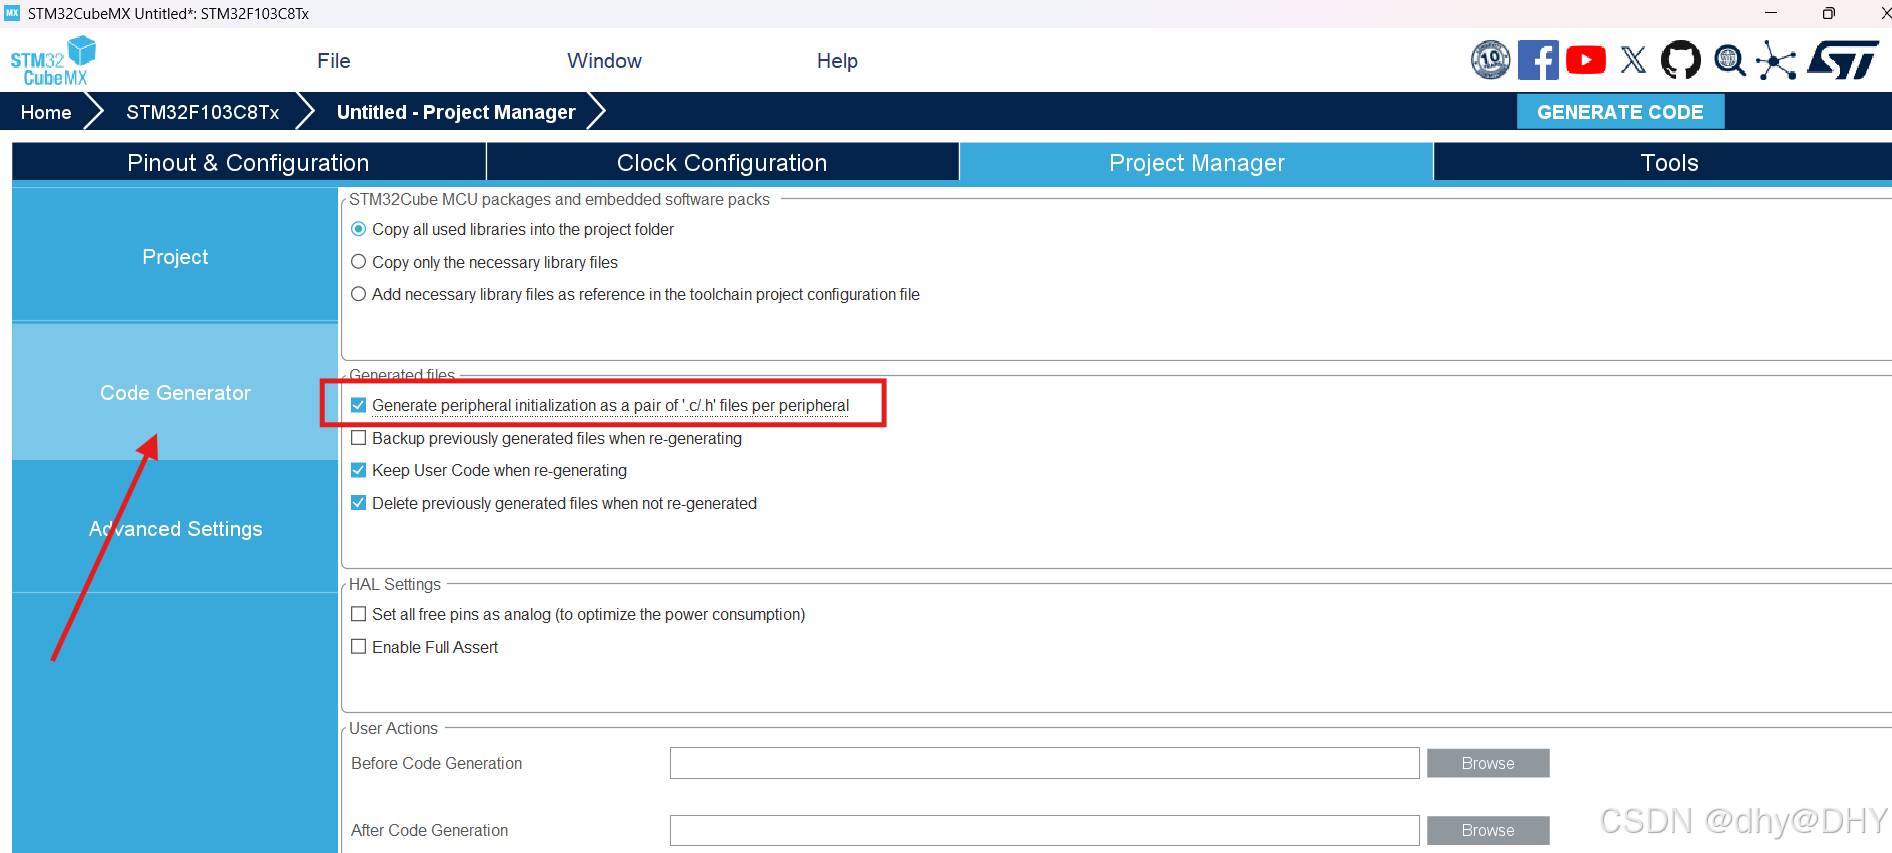1892x853 pixels.
Task: Open the Code Generator side section
Action: coord(175,392)
